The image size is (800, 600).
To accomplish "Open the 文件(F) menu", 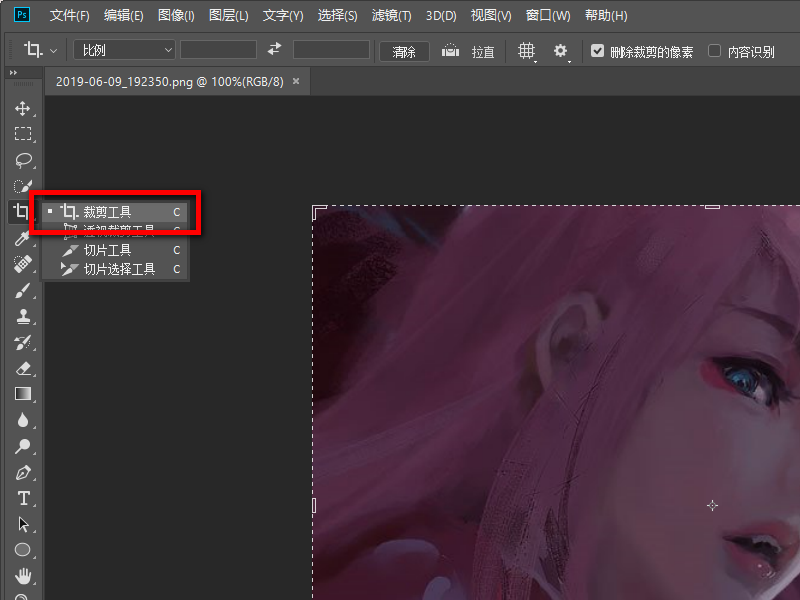I will (x=69, y=15).
